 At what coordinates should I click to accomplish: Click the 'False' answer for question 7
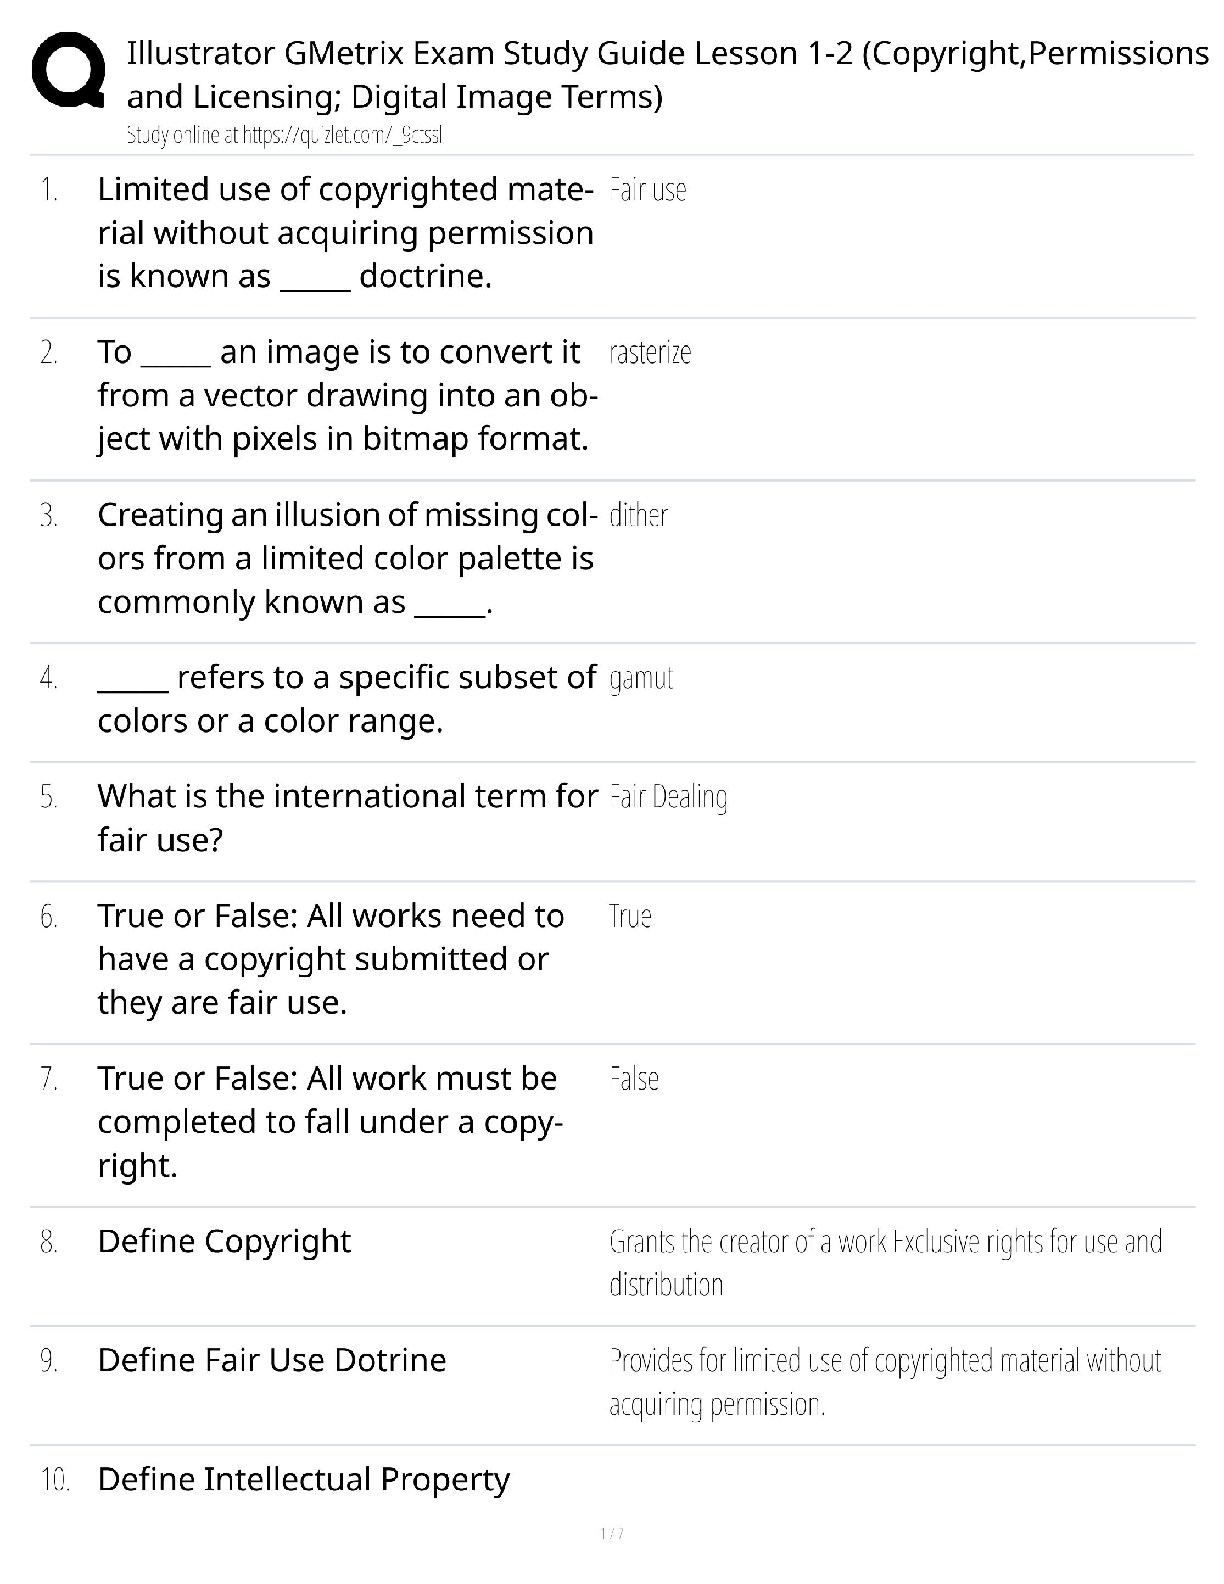click(x=634, y=1079)
